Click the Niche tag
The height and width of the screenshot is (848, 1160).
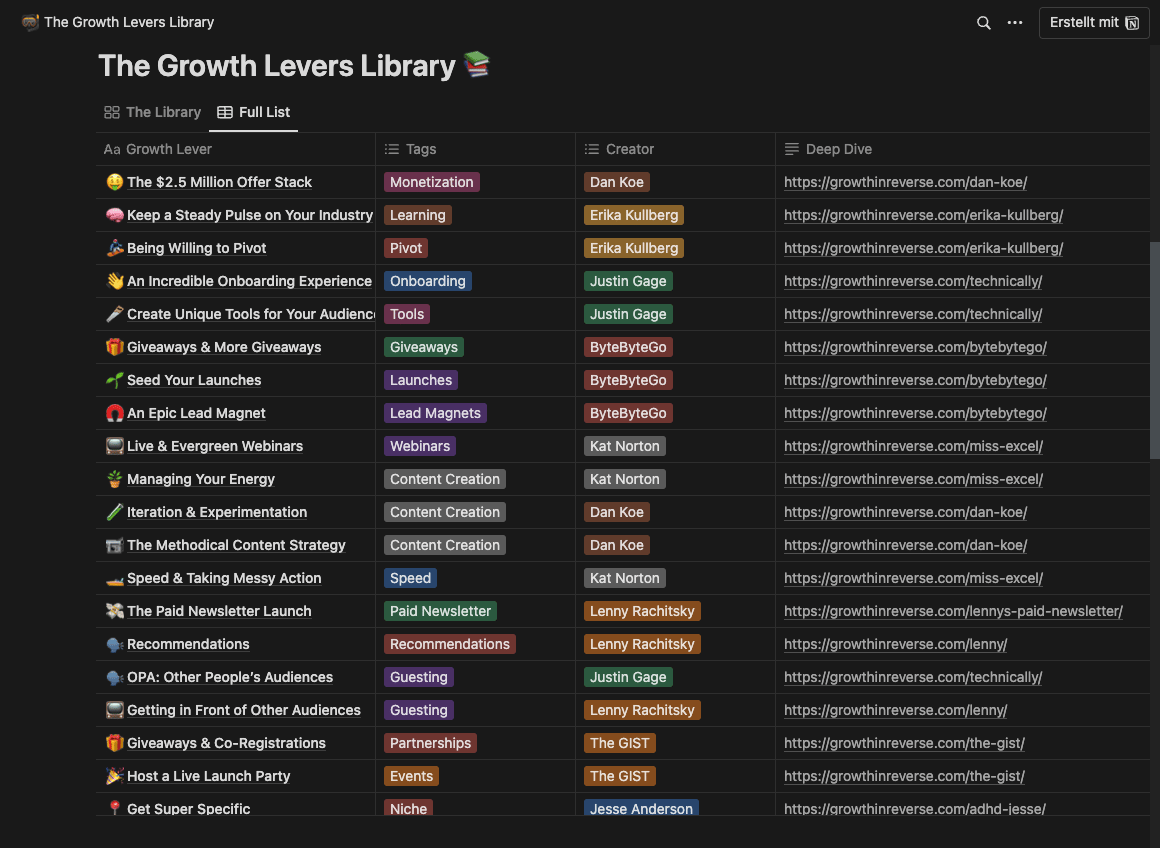[408, 808]
